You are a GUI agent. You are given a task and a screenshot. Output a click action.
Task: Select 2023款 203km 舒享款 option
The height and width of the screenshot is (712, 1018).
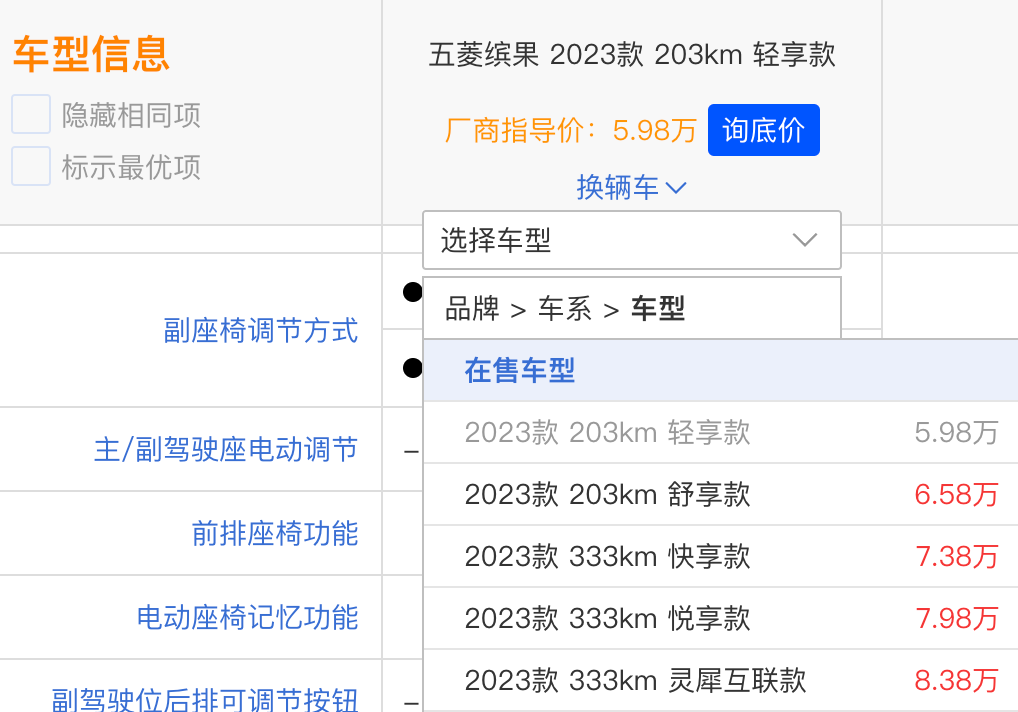click(x=721, y=495)
